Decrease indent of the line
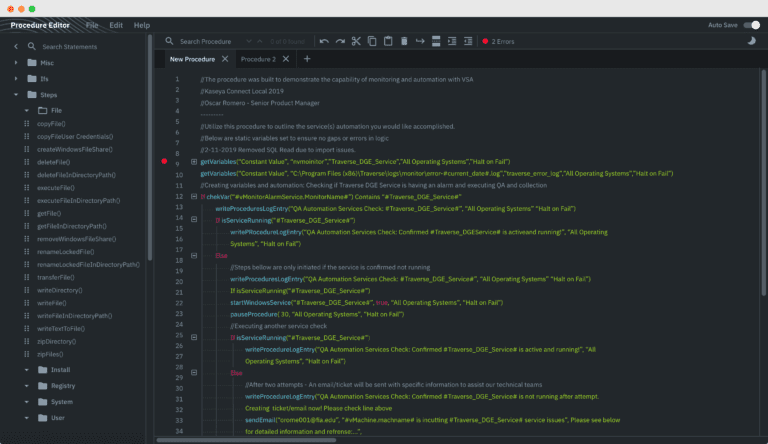The width and height of the screenshot is (768, 444). [468, 41]
